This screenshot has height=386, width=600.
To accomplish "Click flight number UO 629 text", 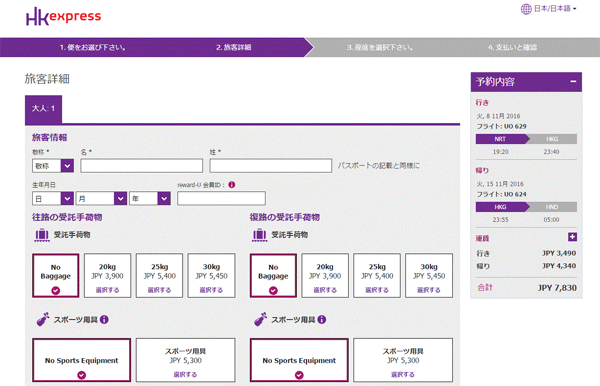I will coord(515,126).
